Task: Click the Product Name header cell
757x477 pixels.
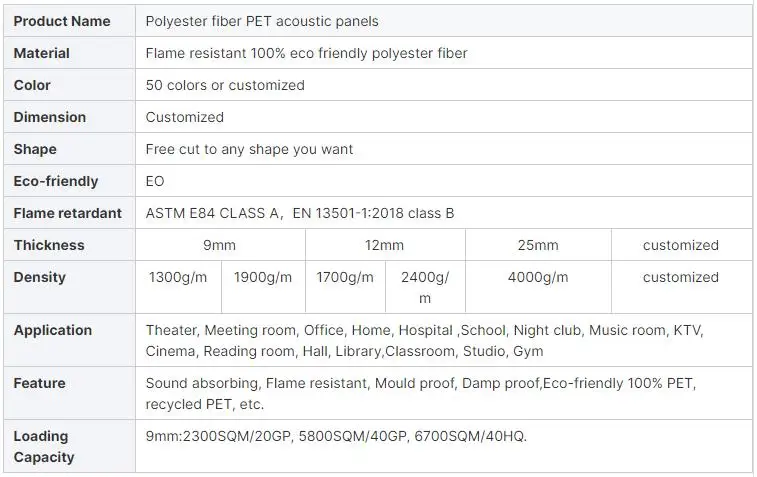Action: tap(62, 21)
